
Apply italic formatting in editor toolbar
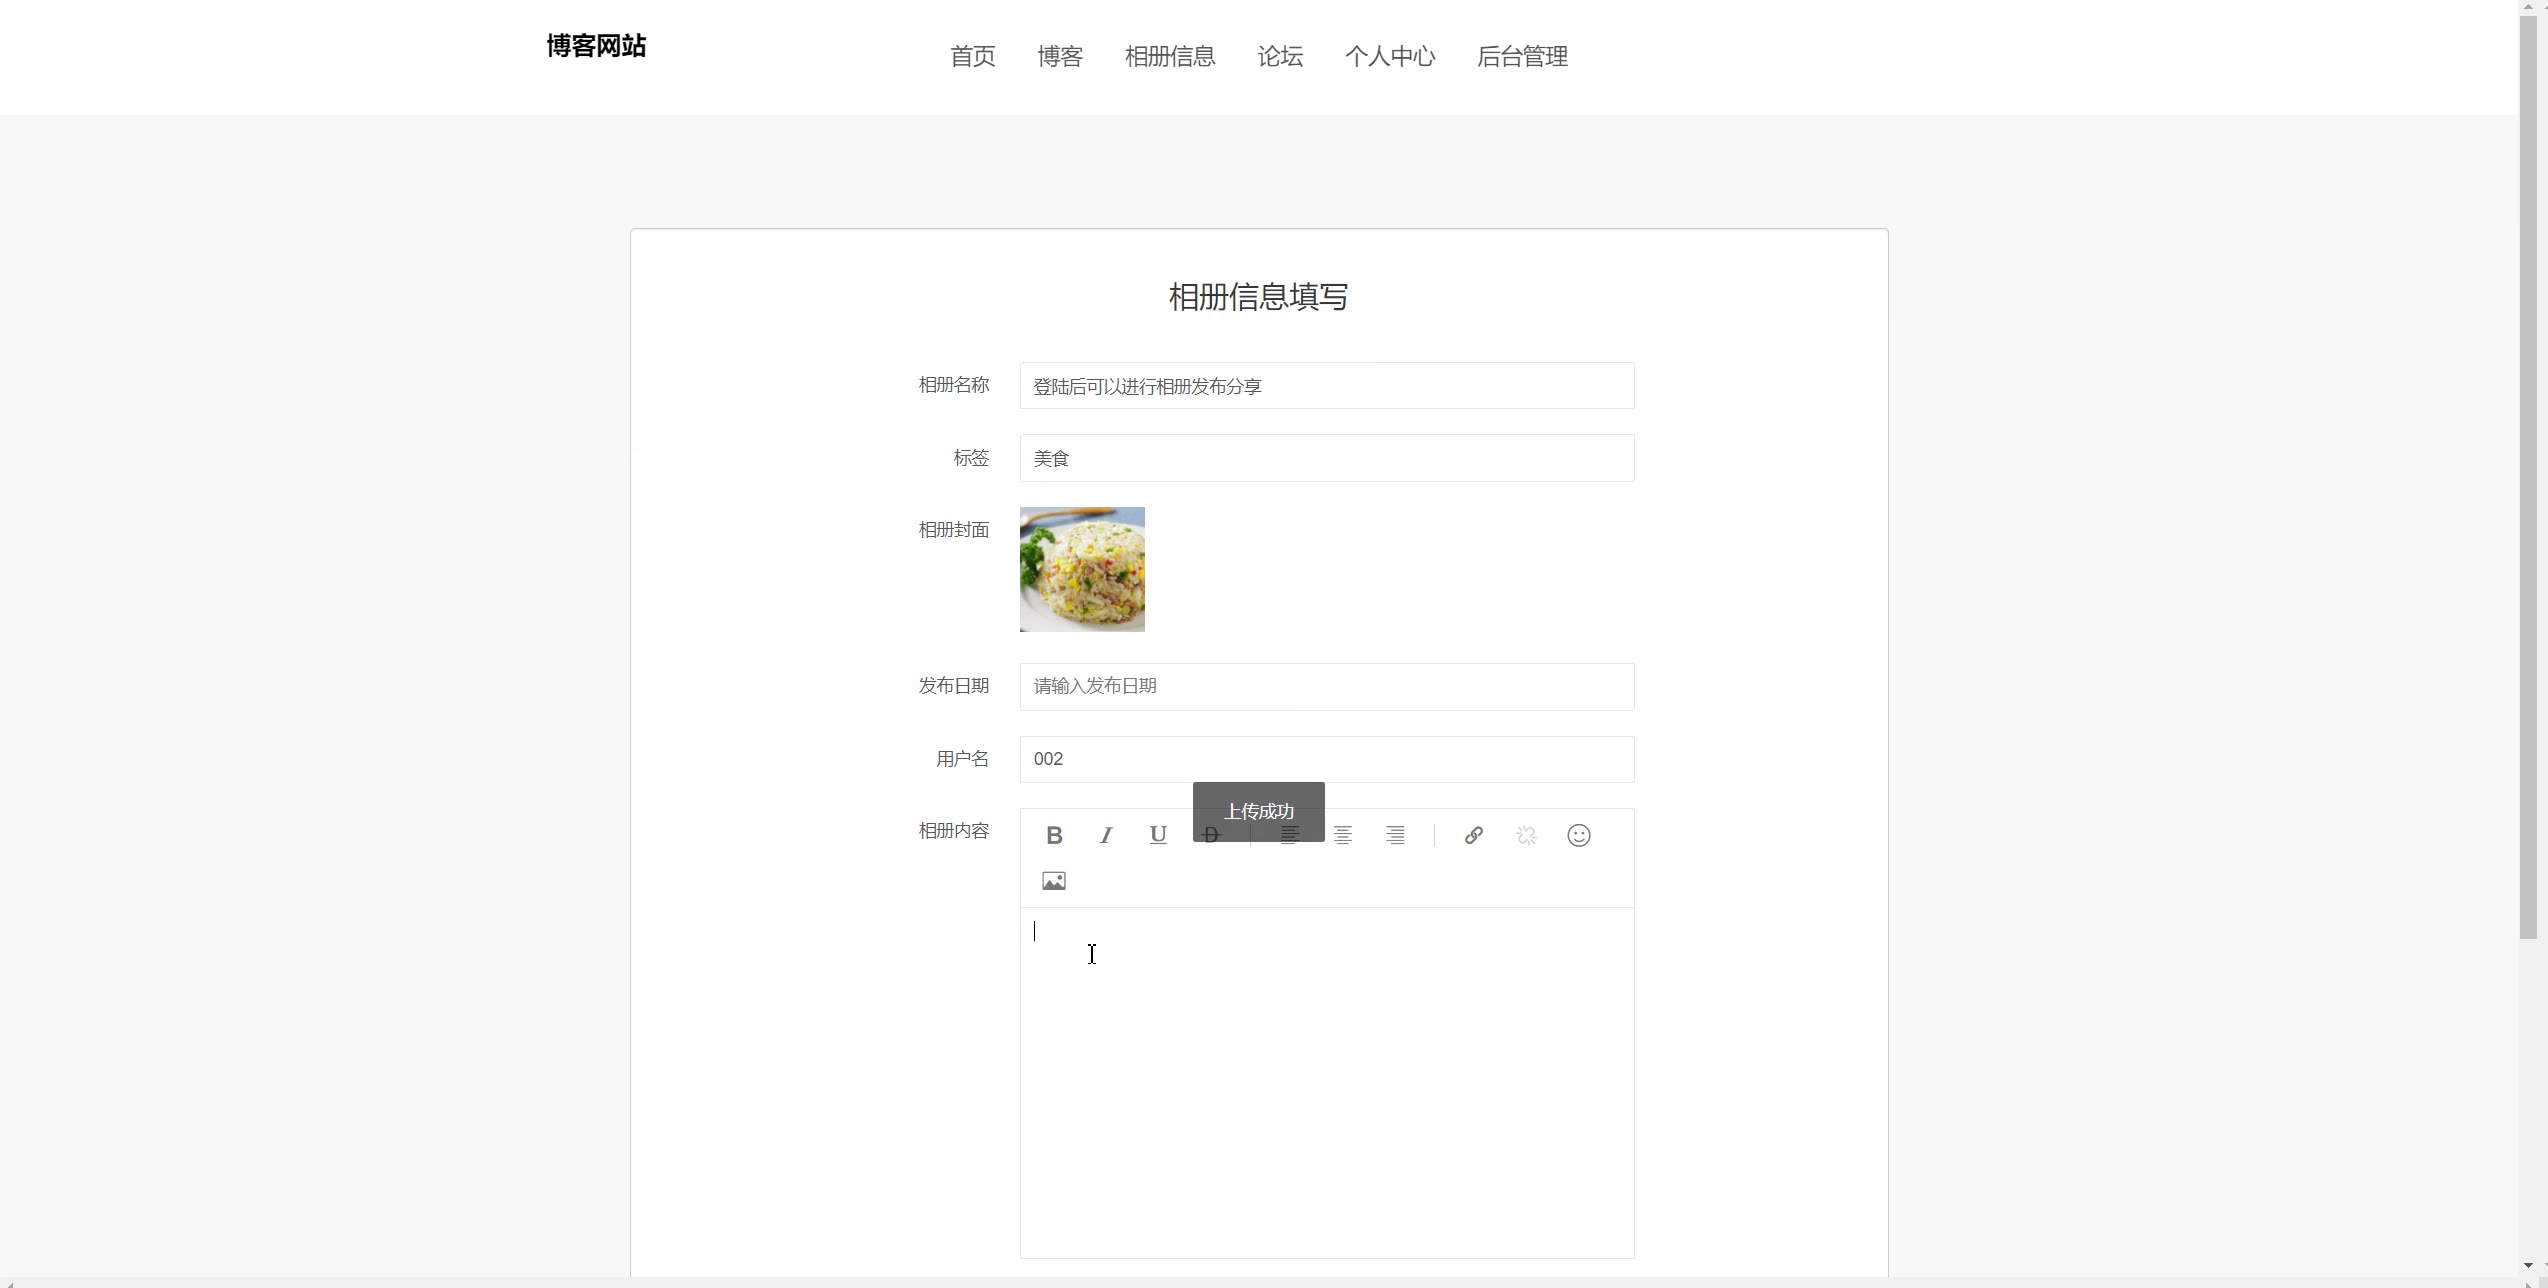(x=1106, y=835)
